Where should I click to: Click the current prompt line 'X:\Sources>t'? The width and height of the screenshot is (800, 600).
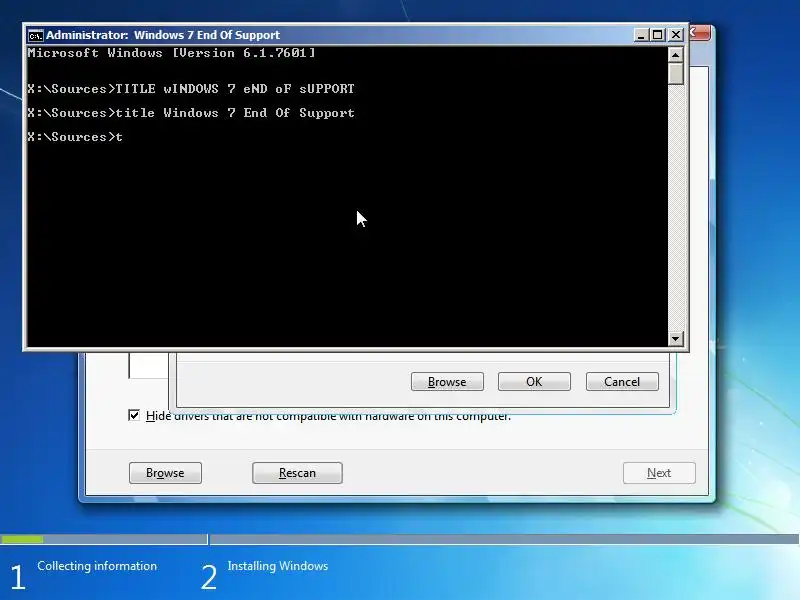point(75,137)
